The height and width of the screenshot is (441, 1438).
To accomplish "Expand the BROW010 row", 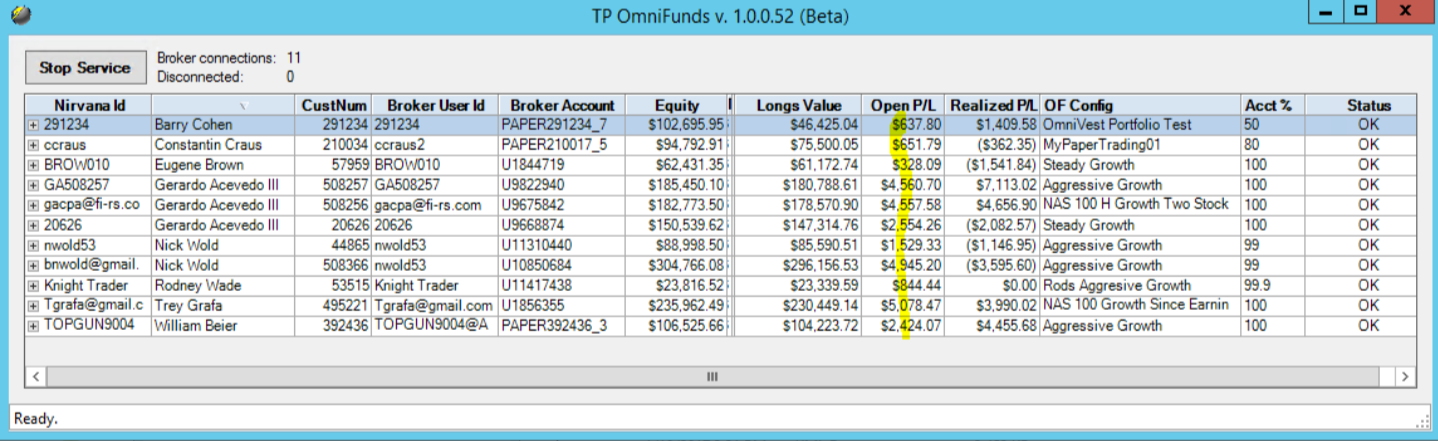I will click(x=33, y=165).
